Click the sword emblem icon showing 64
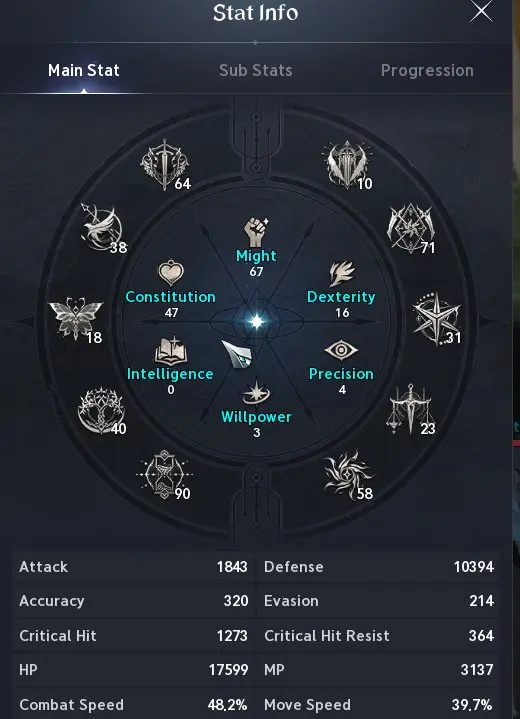 [165, 164]
